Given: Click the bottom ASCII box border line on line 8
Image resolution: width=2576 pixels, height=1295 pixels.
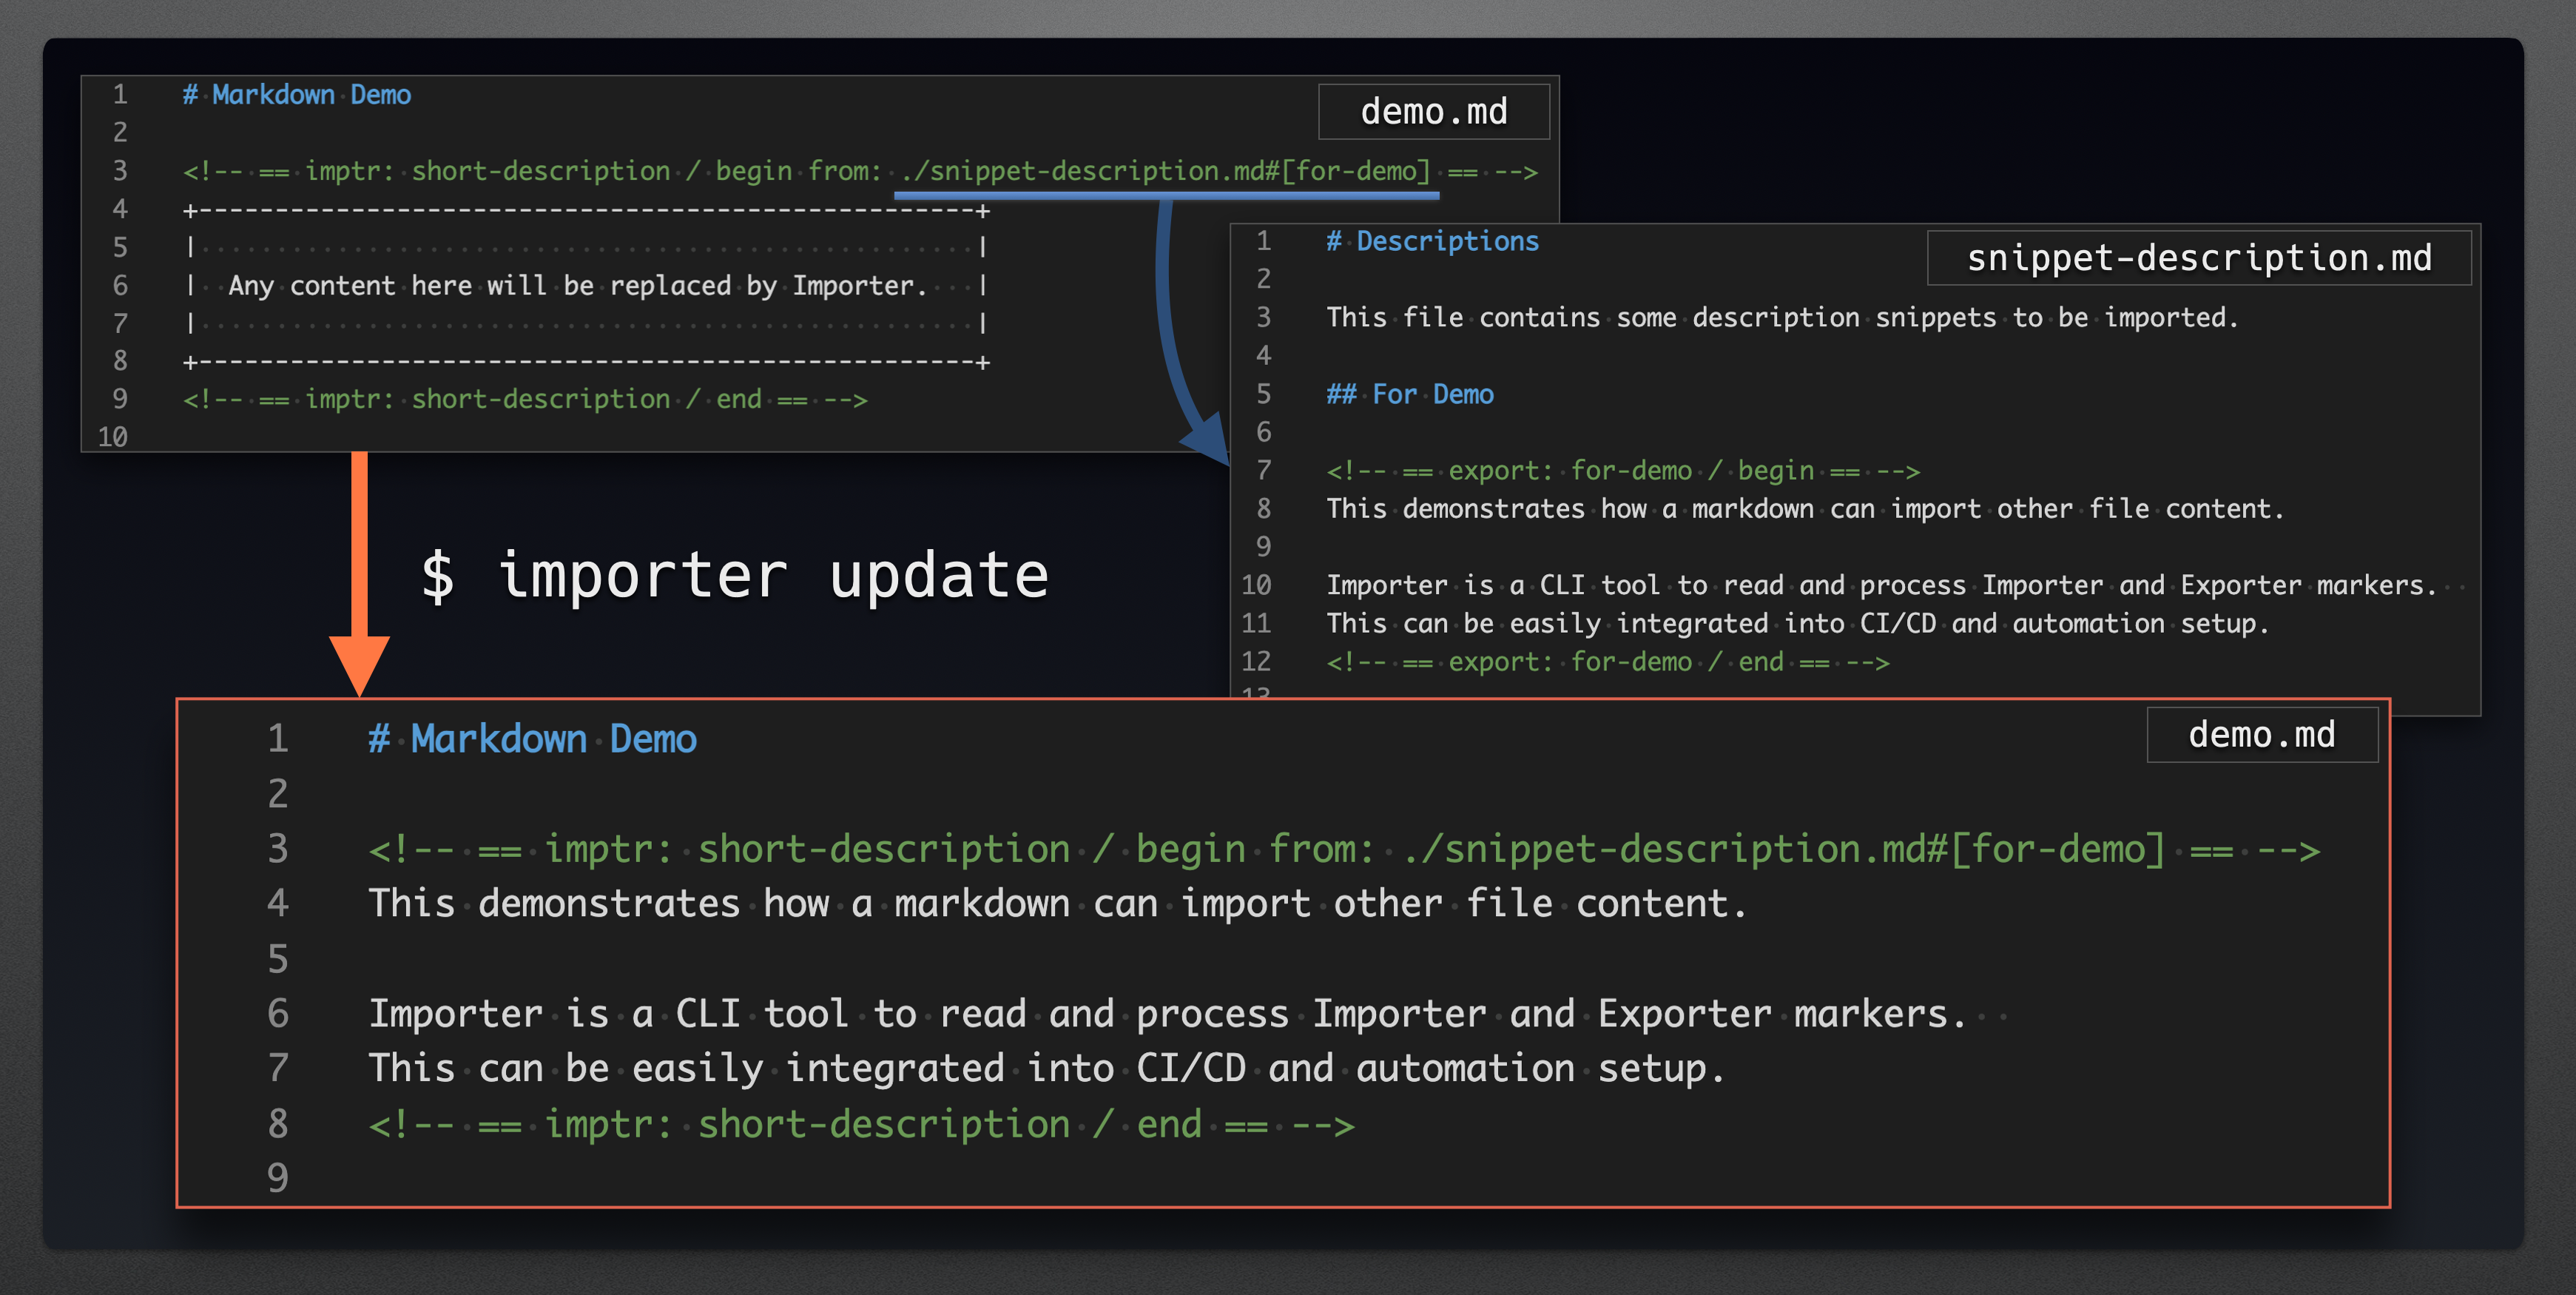Looking at the screenshot, I should click(587, 362).
